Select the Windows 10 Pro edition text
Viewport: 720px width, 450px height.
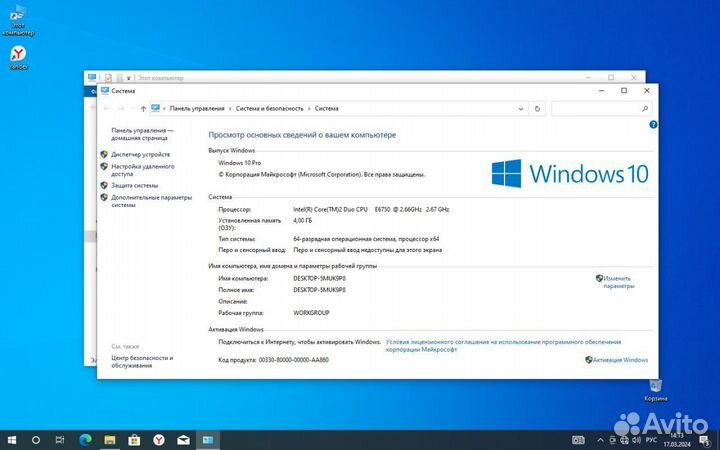[240, 163]
